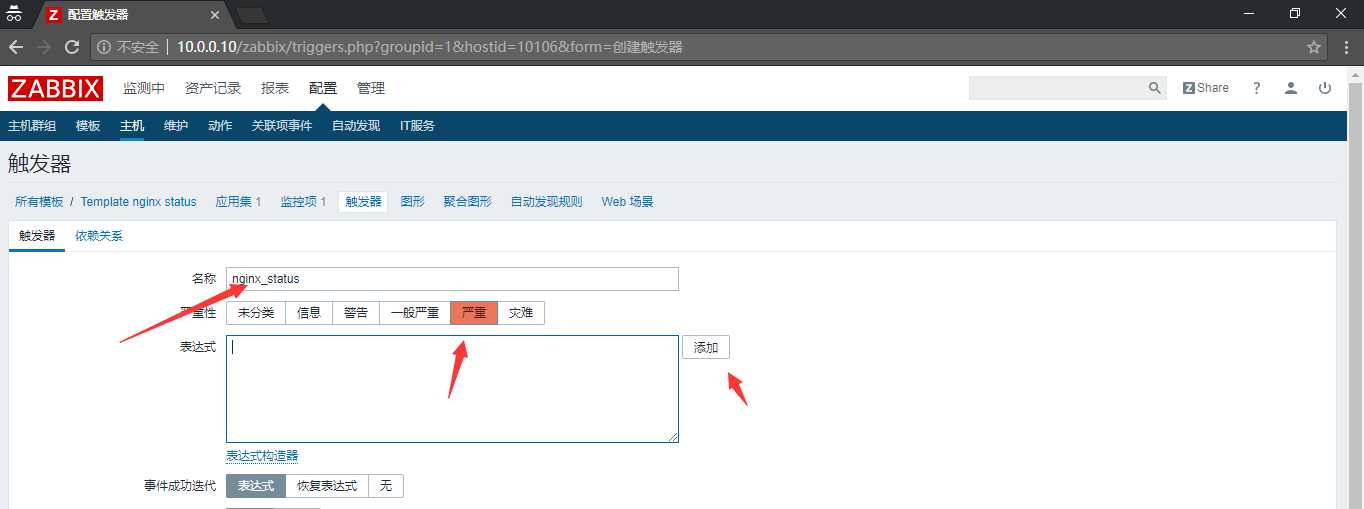
Task: Click the 名称 input field
Action: (x=452, y=279)
